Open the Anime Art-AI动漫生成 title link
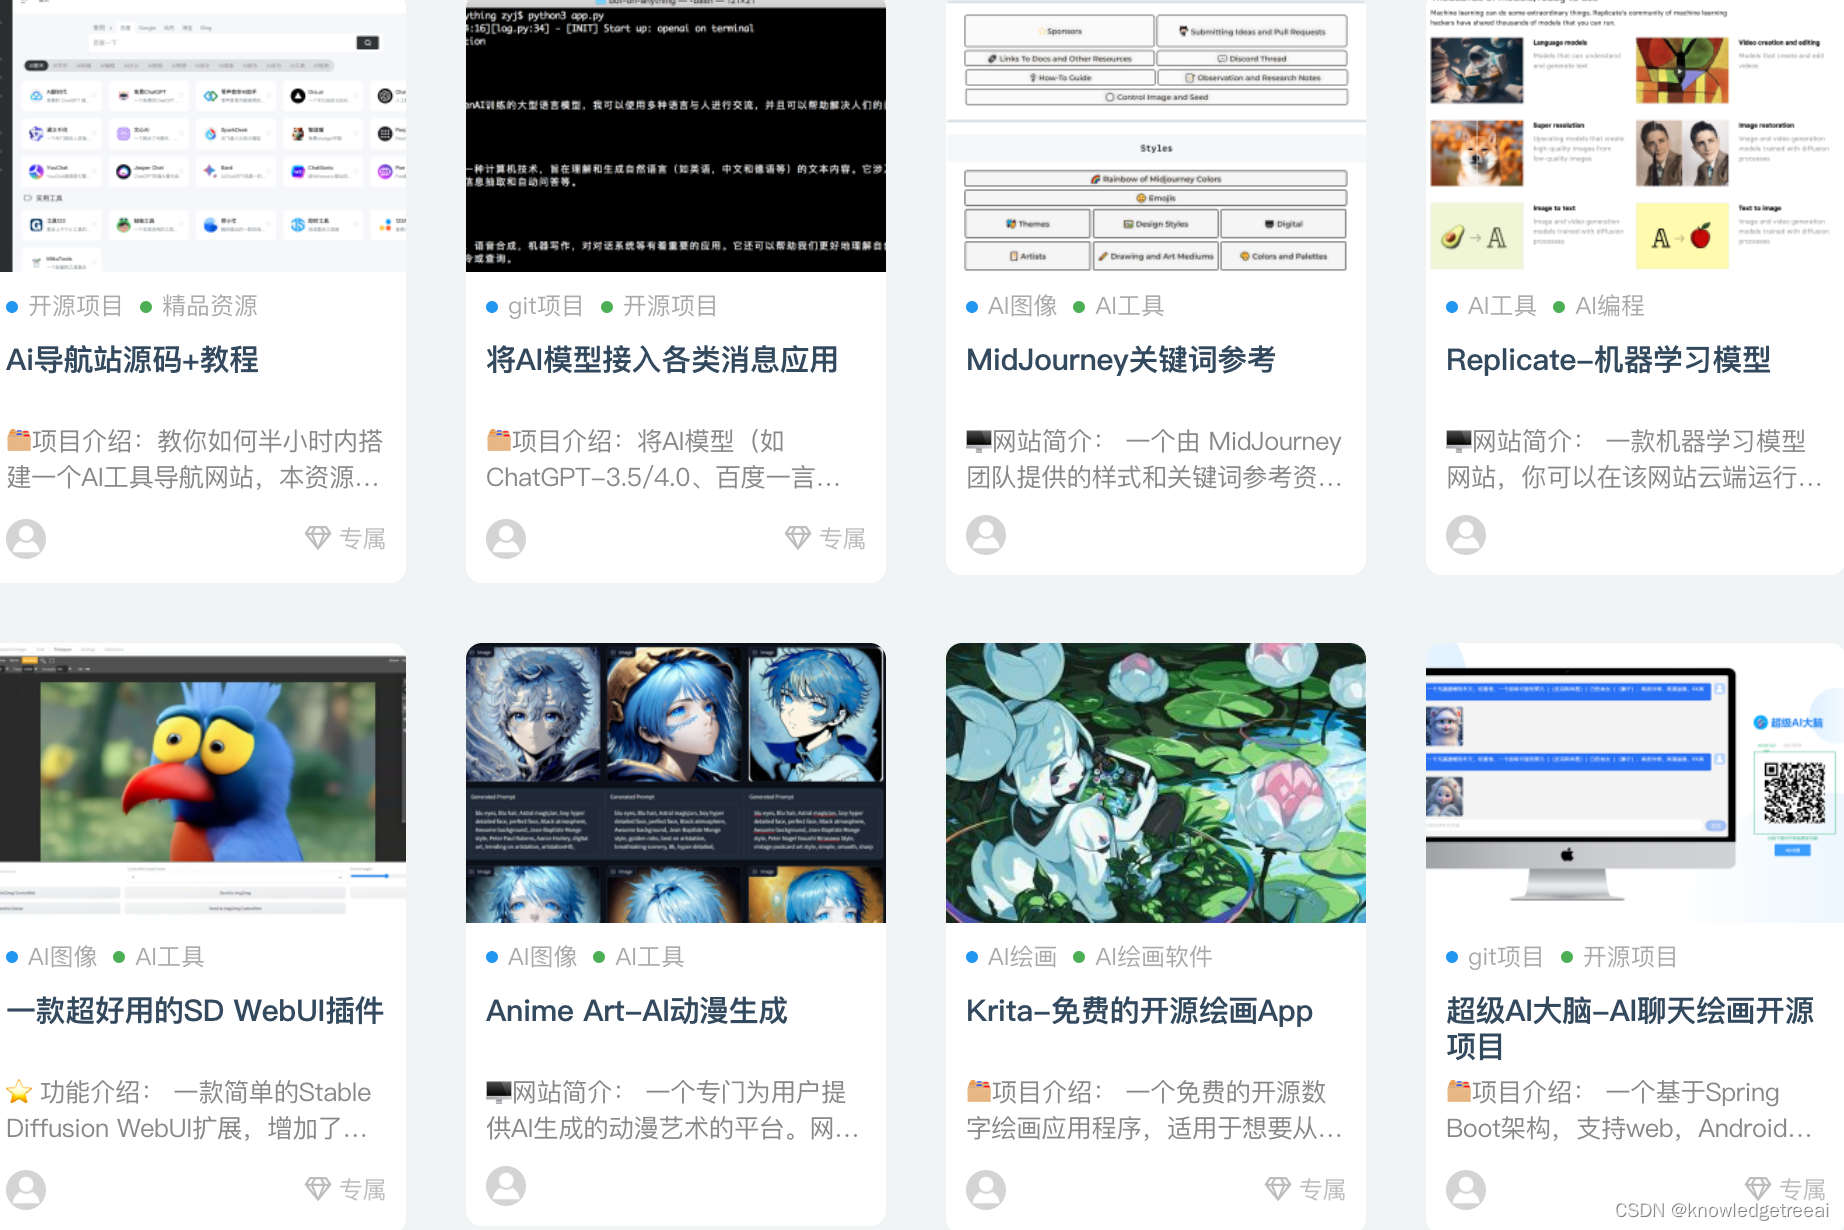 pyautogui.click(x=637, y=1010)
